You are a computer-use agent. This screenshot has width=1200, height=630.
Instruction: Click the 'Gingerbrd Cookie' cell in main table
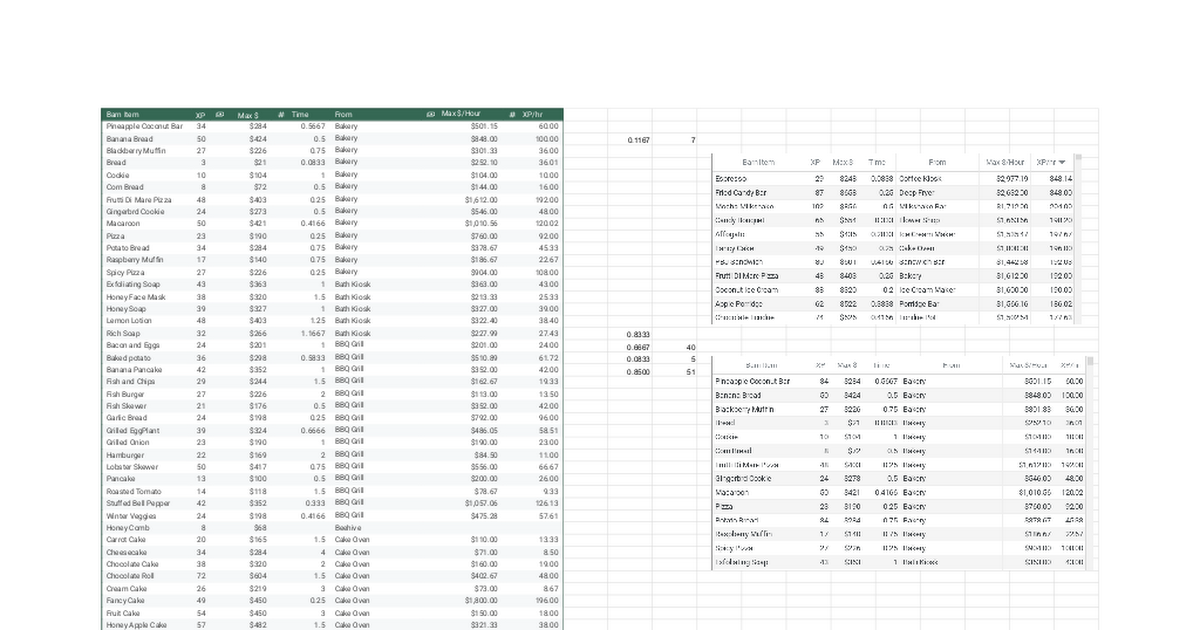[x=135, y=211]
